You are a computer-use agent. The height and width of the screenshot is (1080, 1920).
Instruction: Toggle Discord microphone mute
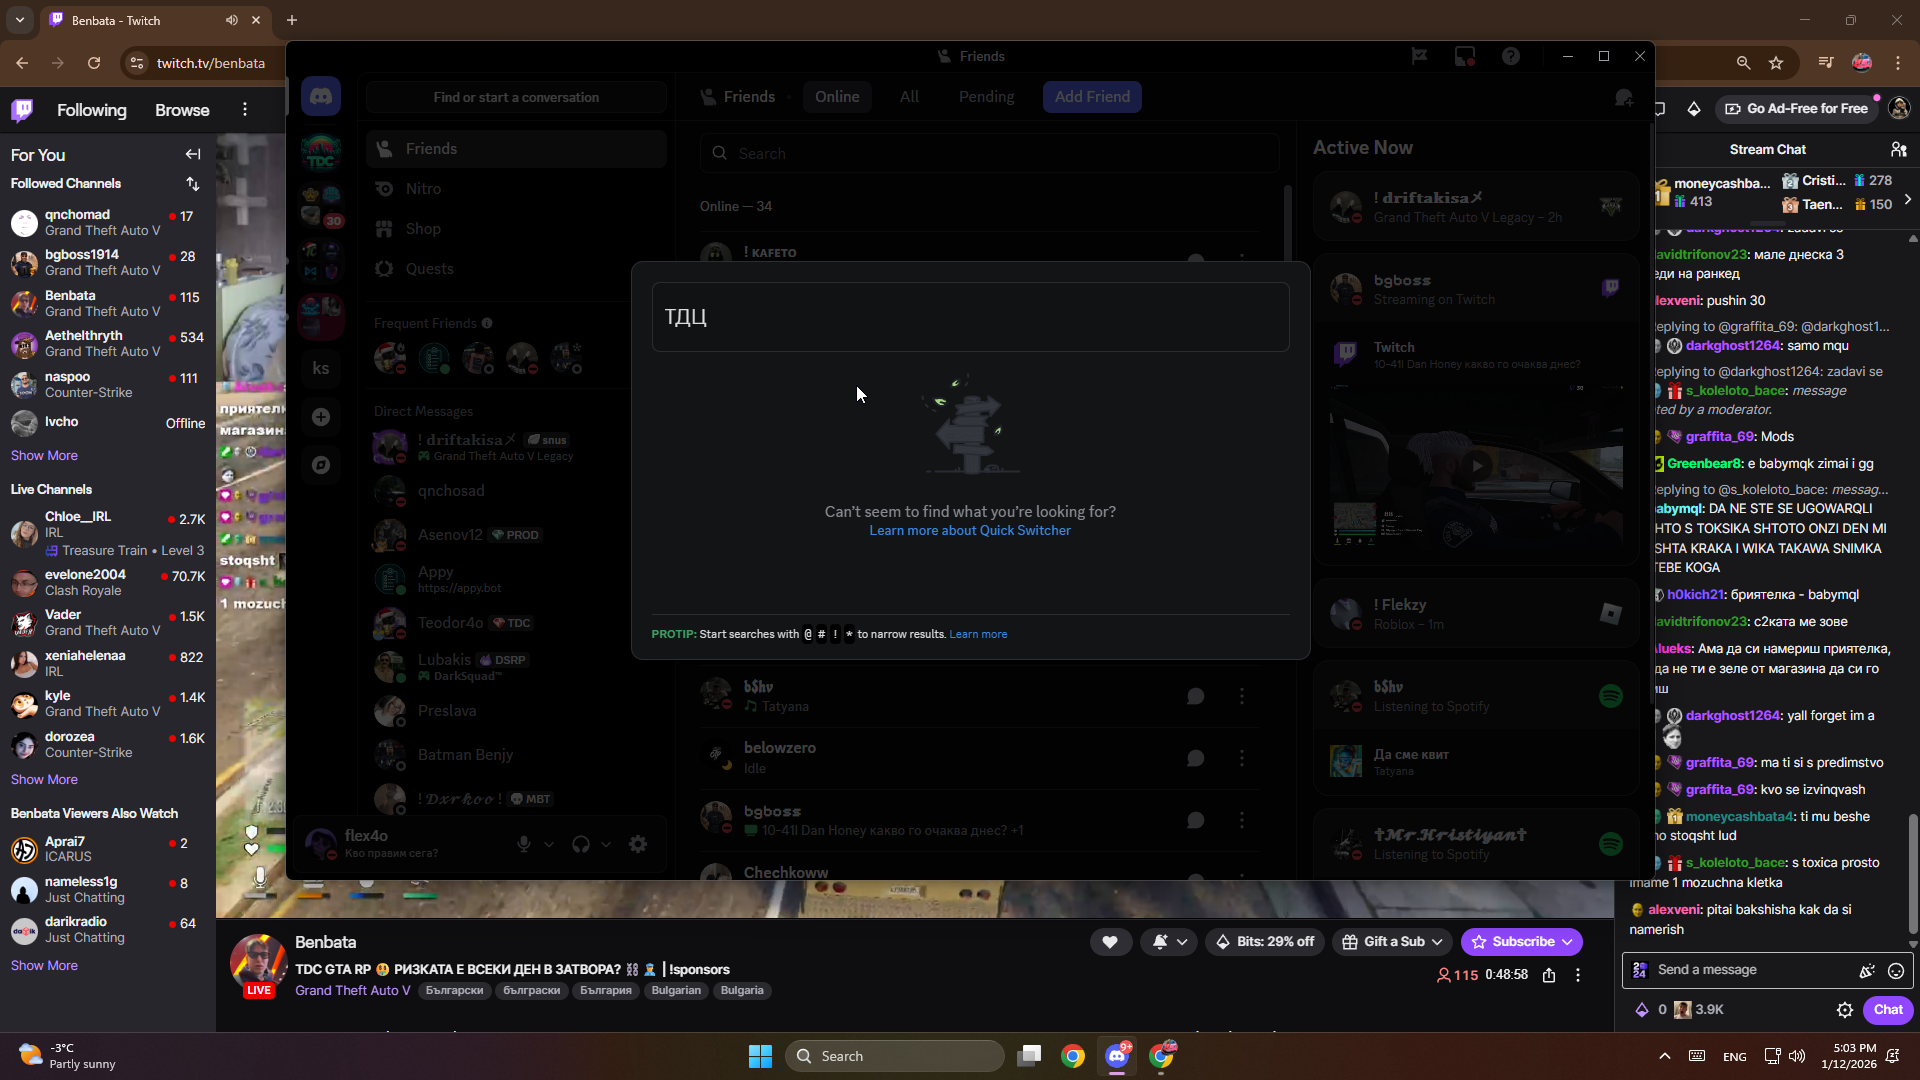[x=524, y=844]
